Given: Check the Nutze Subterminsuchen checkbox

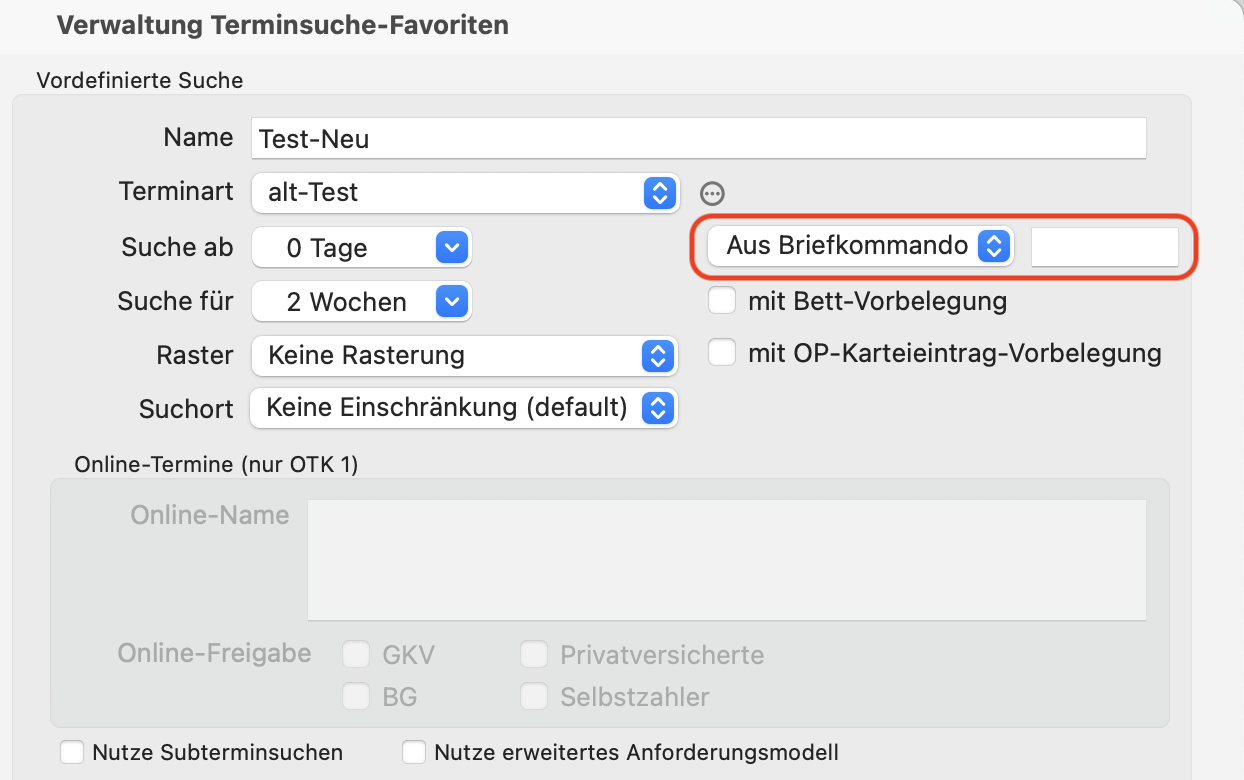Looking at the screenshot, I should point(72,752).
